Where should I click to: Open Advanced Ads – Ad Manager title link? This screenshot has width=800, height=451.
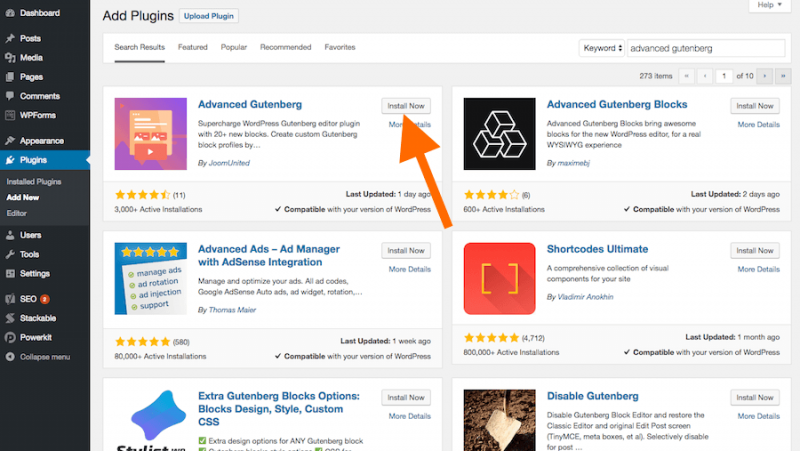(x=269, y=256)
